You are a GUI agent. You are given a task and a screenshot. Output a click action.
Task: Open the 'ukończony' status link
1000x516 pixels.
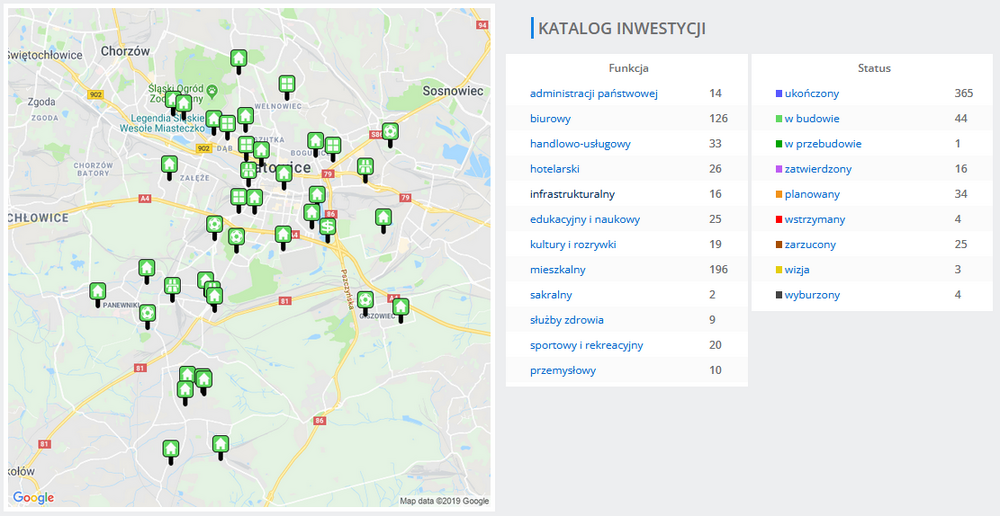[x=811, y=93]
